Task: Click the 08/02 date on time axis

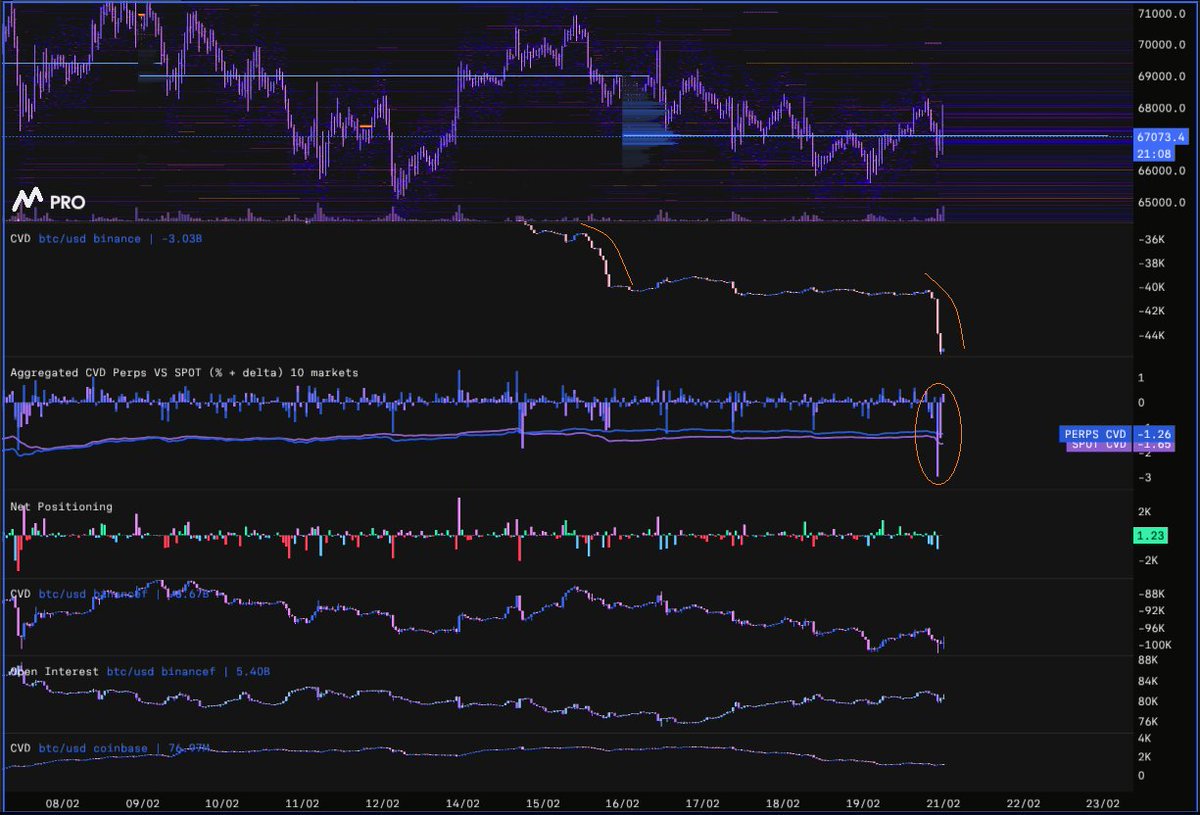Action: [62, 804]
